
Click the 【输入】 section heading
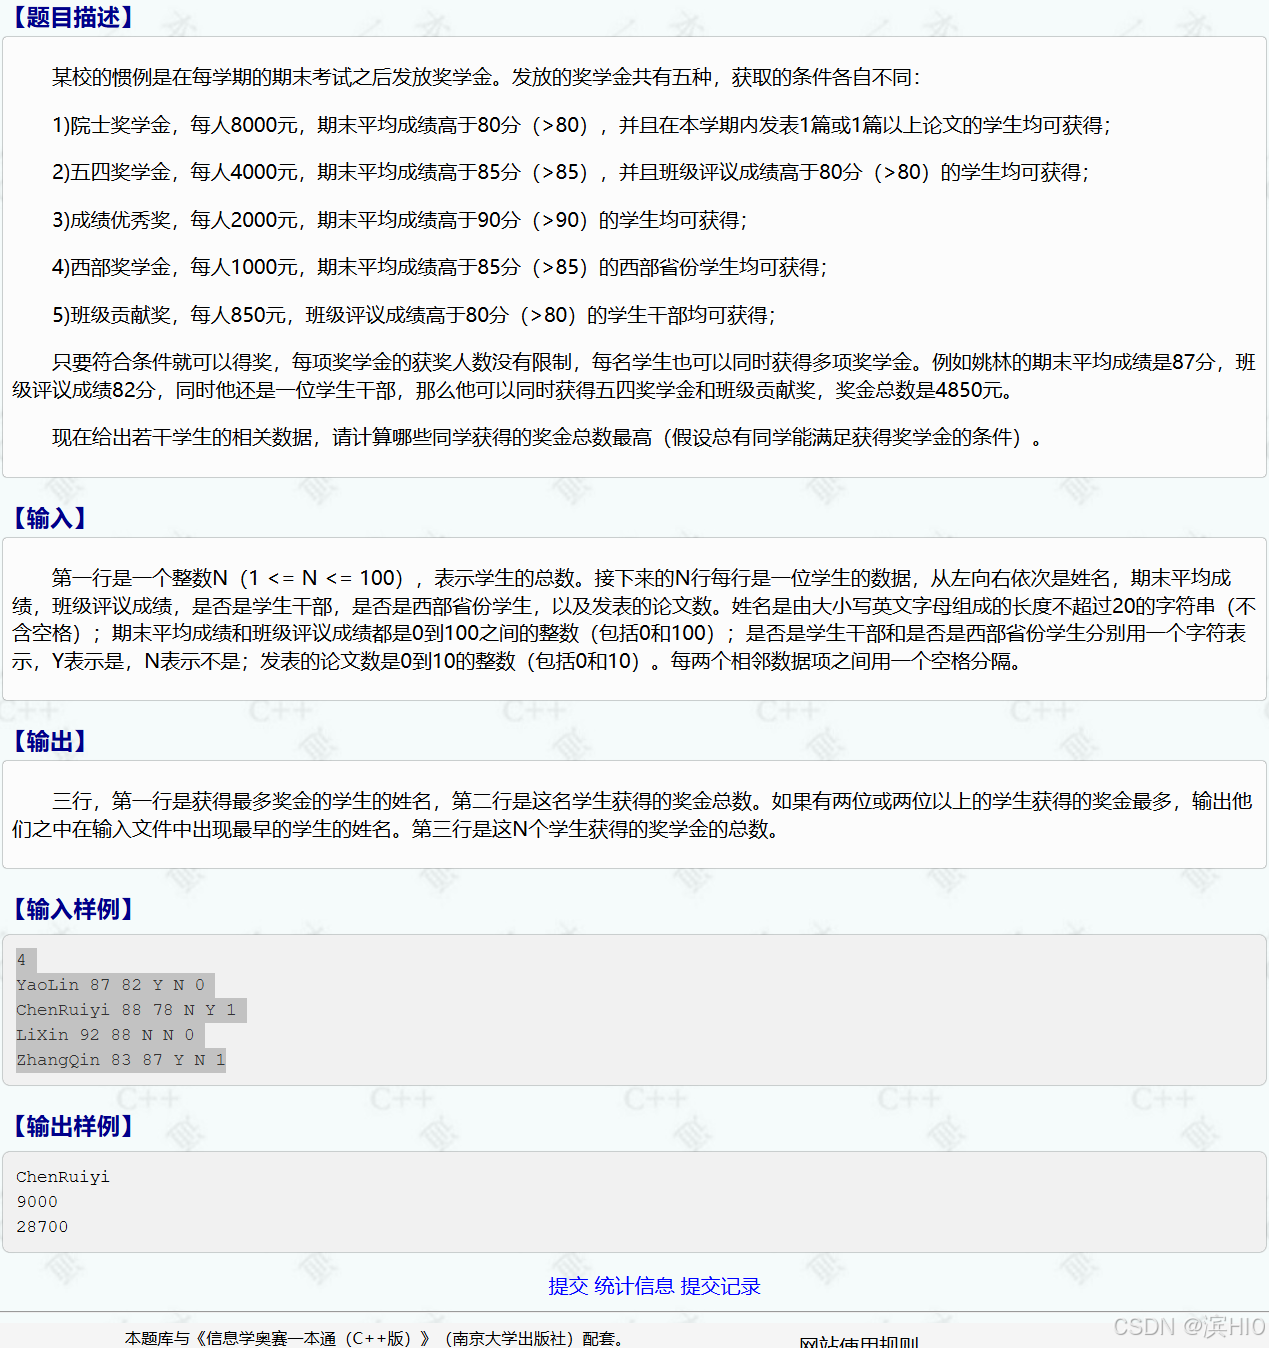click(x=49, y=518)
